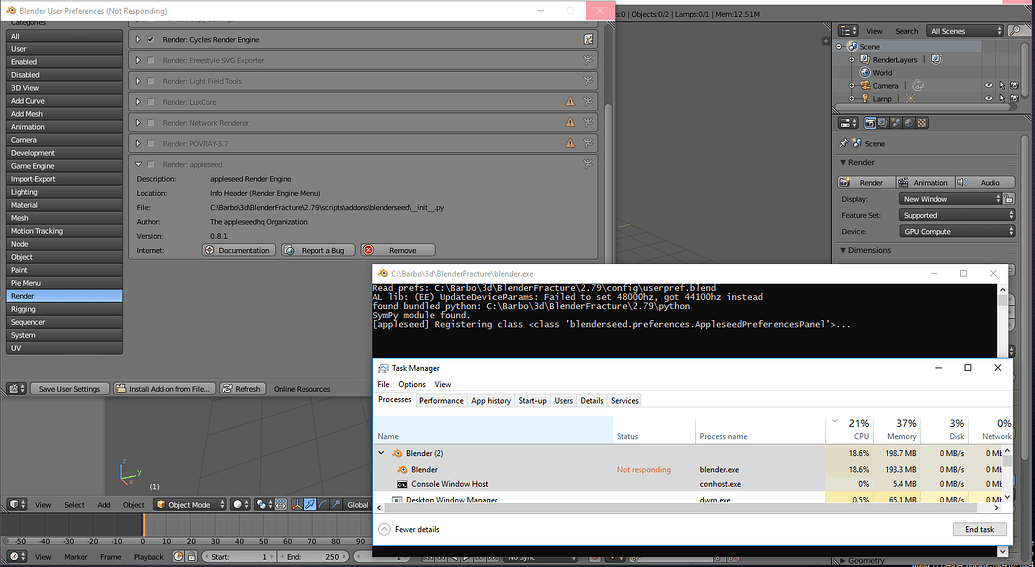Click the Lamp object icon in the outliner

(x=865, y=98)
